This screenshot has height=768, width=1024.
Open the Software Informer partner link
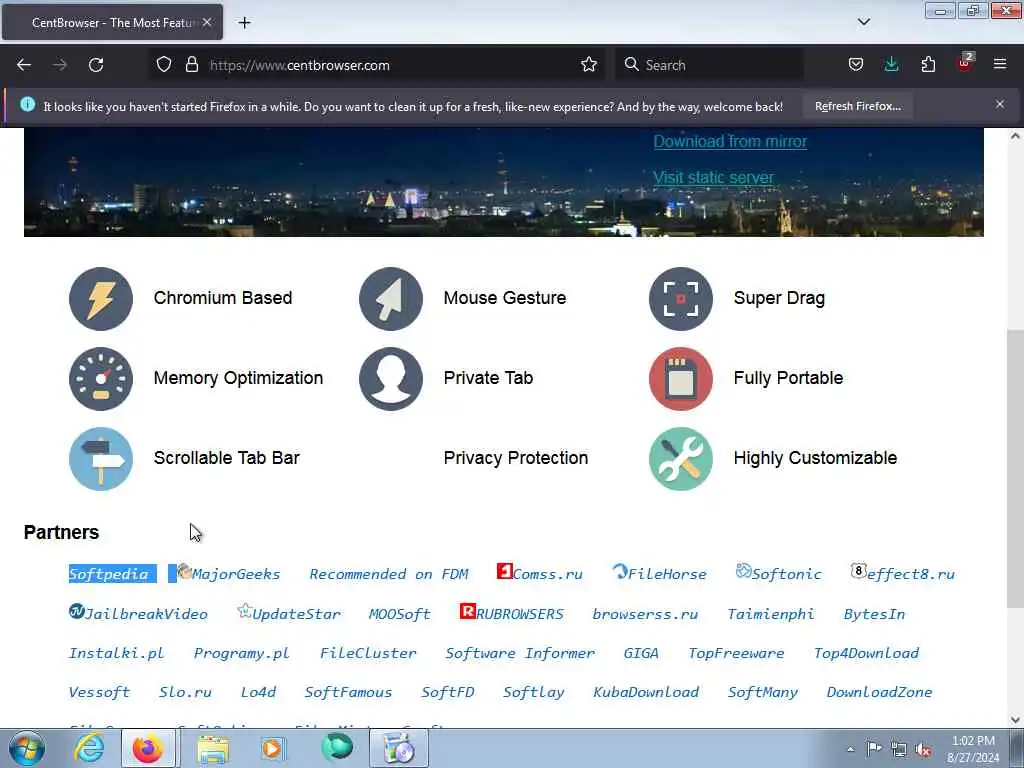tap(520, 653)
